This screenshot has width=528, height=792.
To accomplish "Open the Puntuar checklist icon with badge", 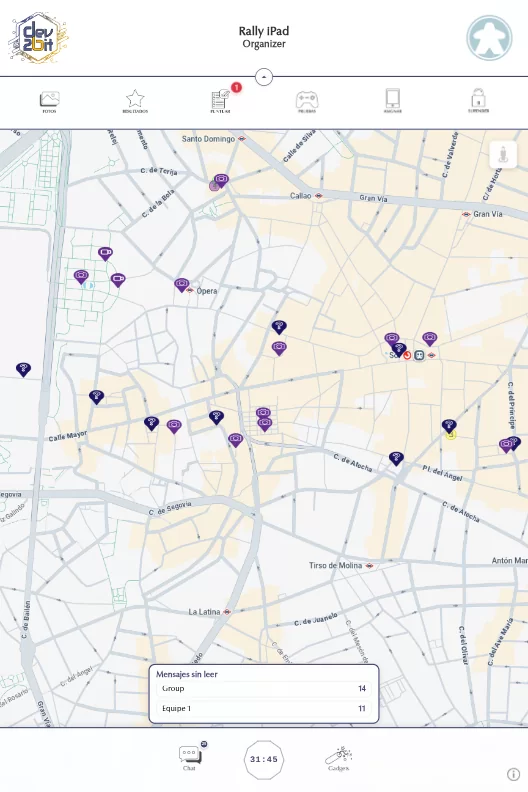I will click(x=221, y=102).
